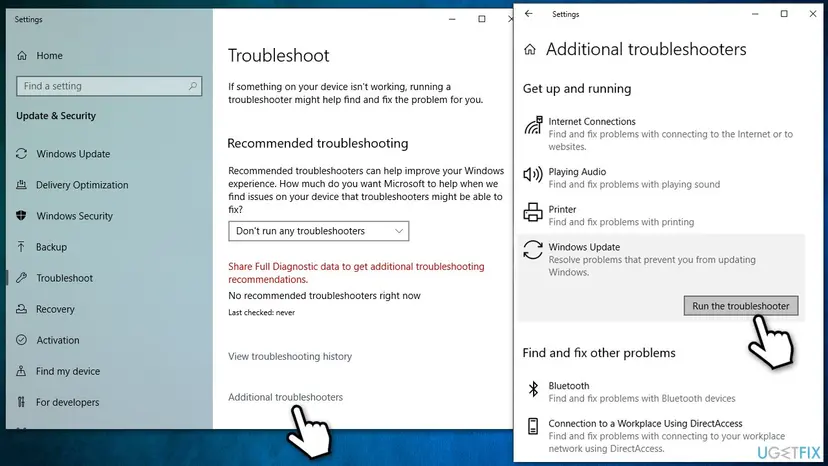Open Delivery Optimization settings
828x466 pixels.
[x=82, y=185]
